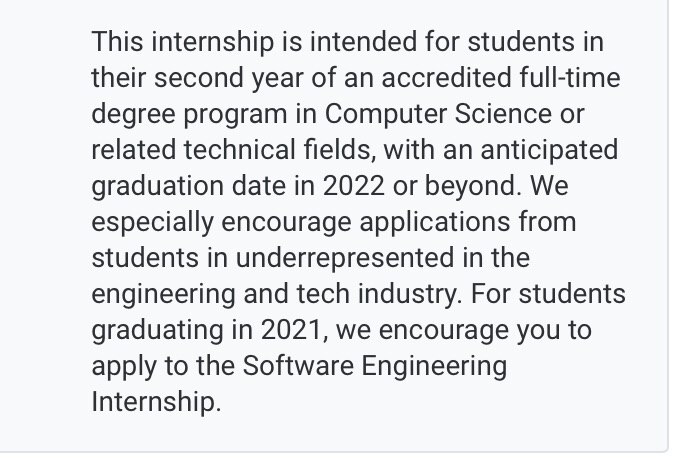Screen dimensions: 699x462
Task: Click the word "beyond."
Action: 473,186
